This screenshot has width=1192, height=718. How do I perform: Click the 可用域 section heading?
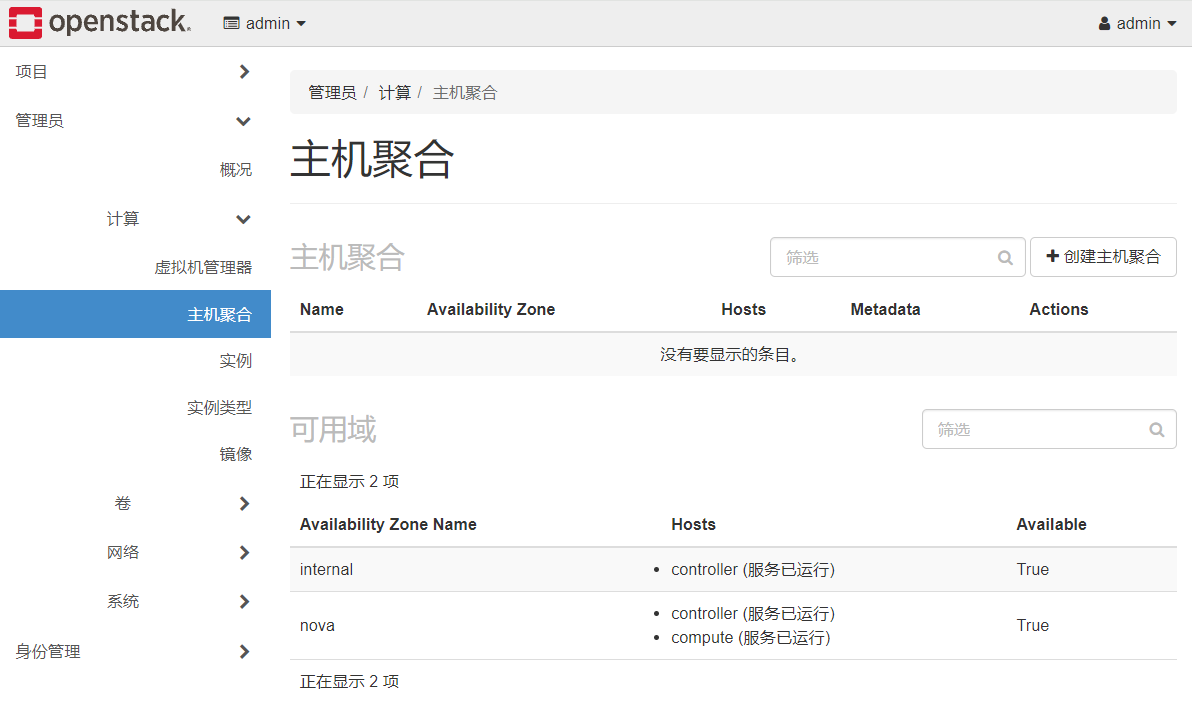click(x=333, y=430)
